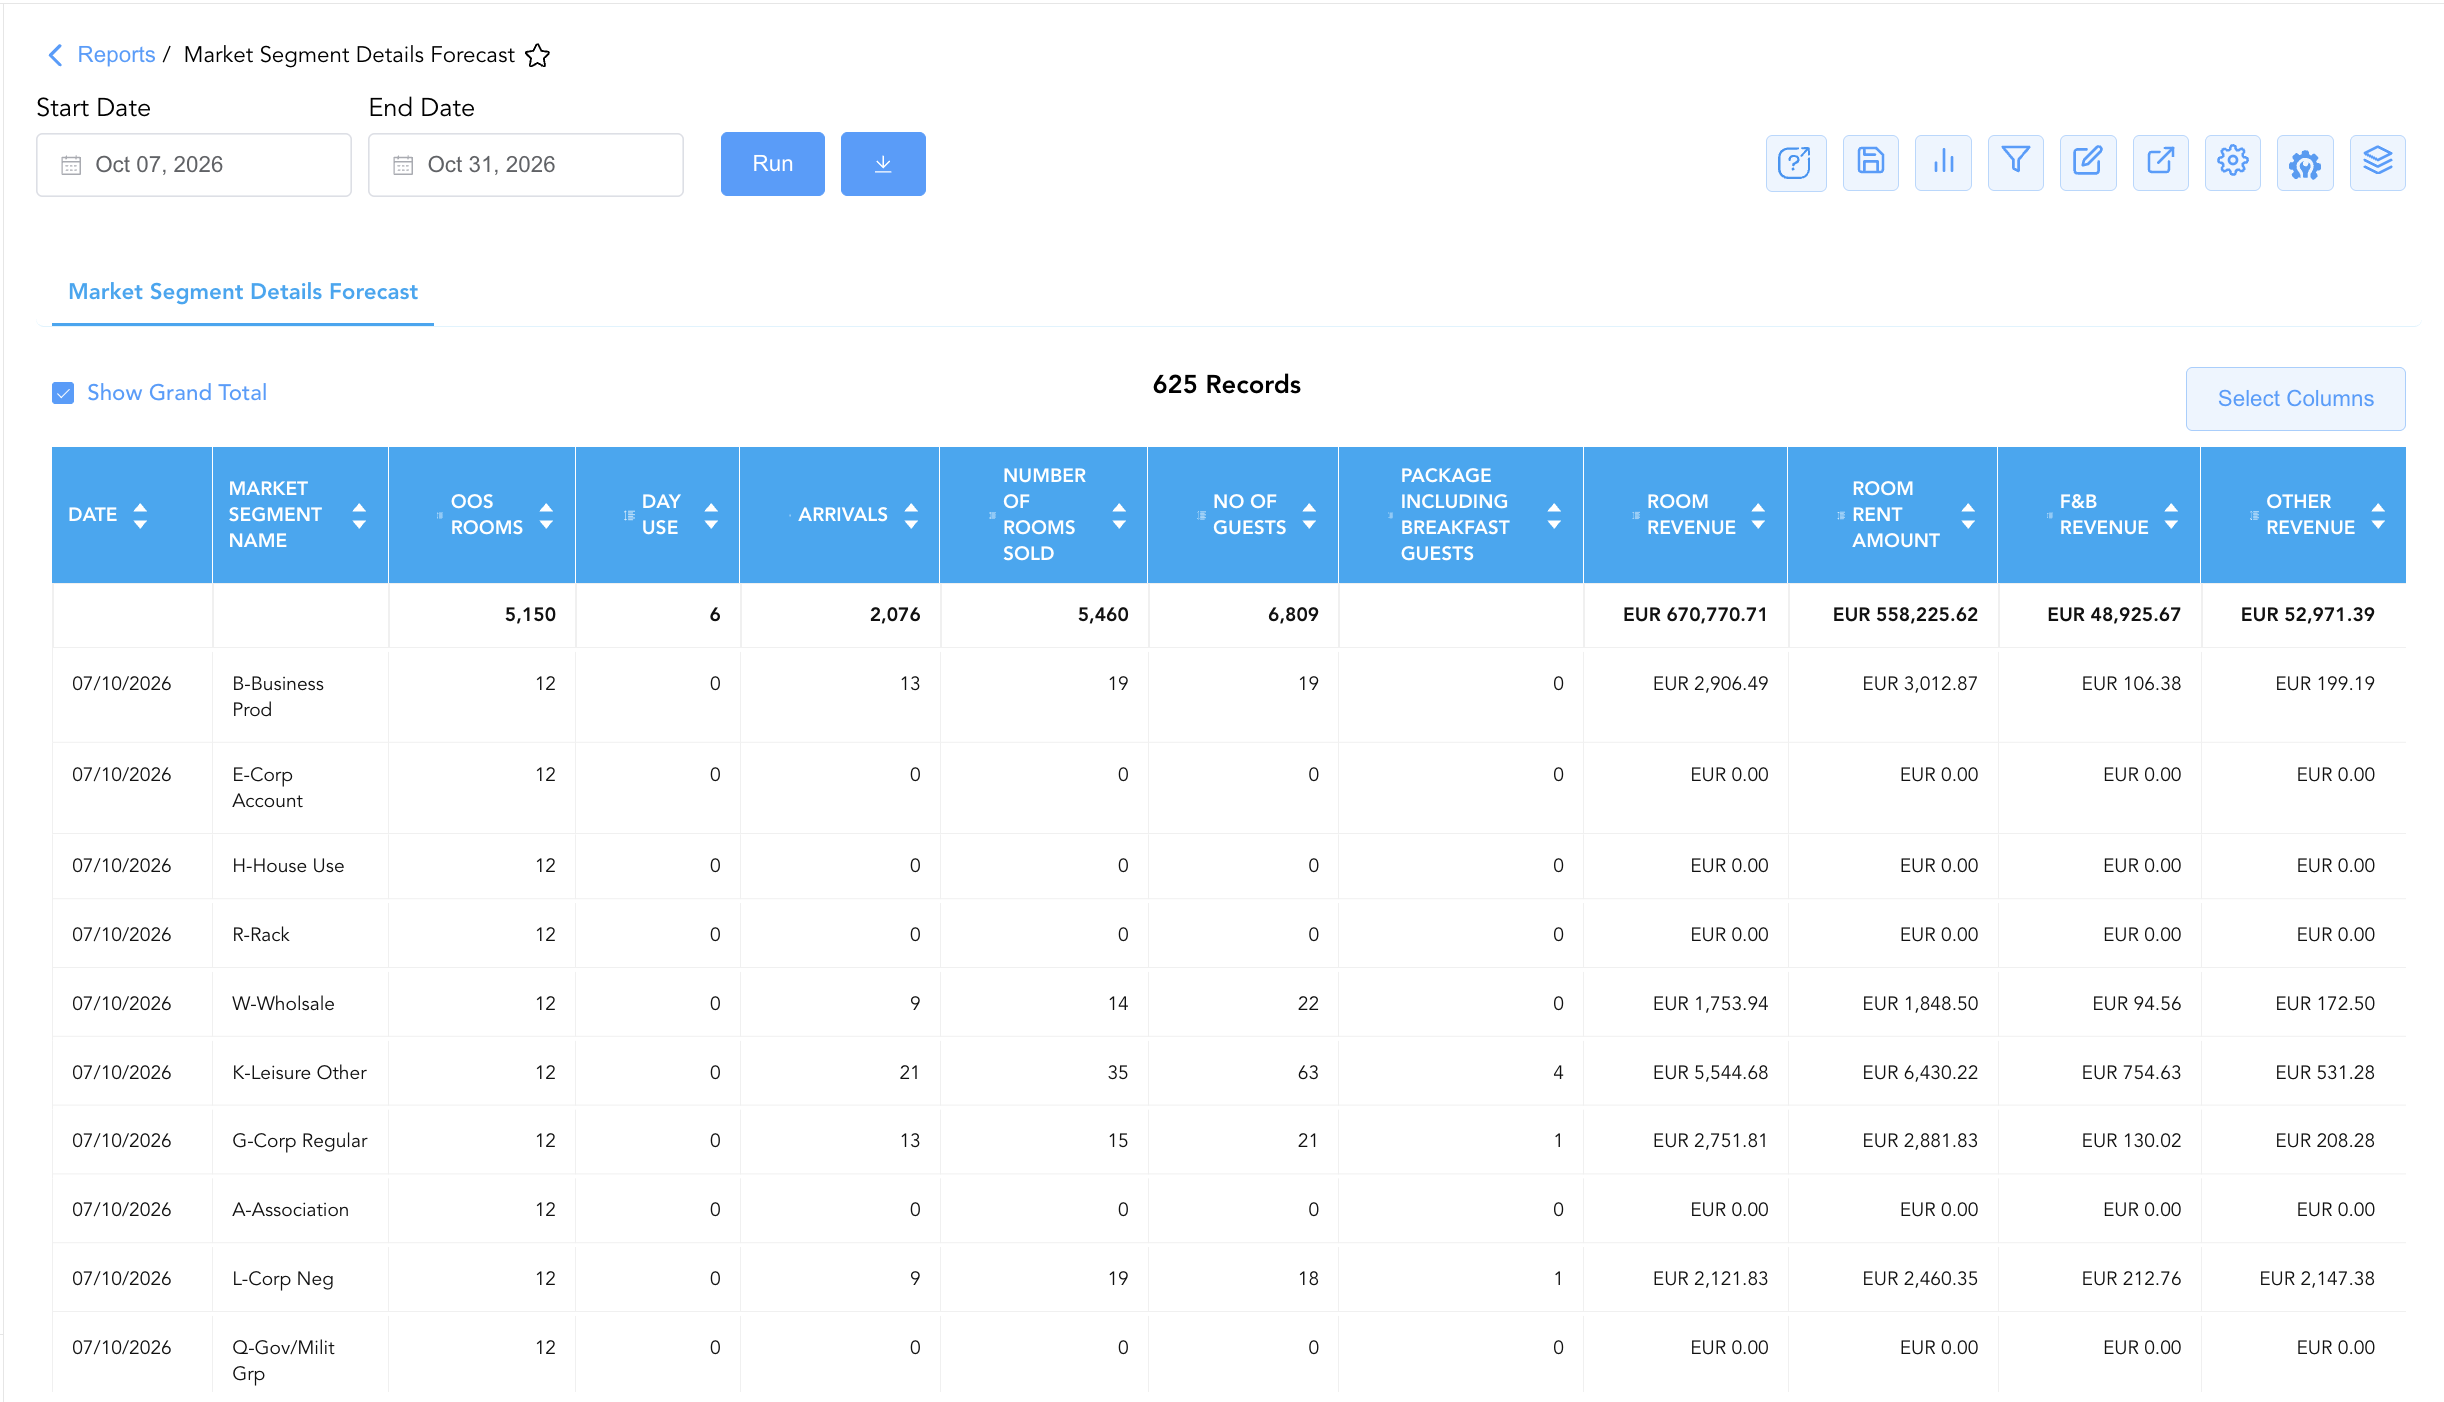Click the save report icon

(1870, 163)
